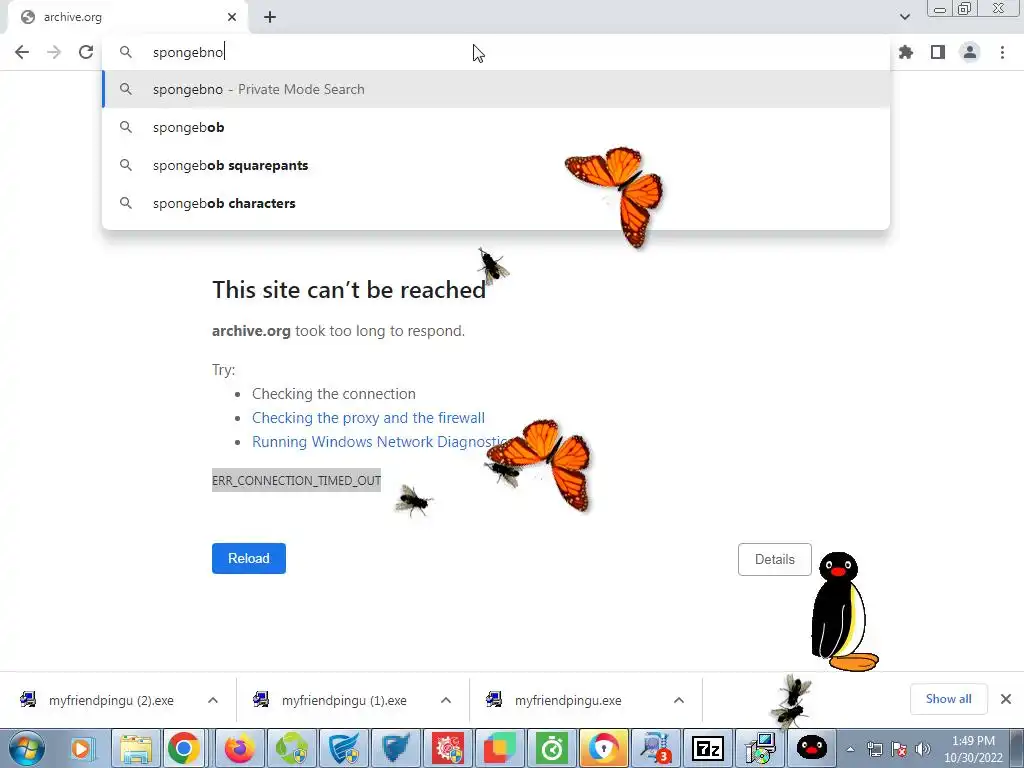Open the keyhole browser taskbar icon
Image resolution: width=1024 pixels, height=768 pixels.
[x=603, y=748]
